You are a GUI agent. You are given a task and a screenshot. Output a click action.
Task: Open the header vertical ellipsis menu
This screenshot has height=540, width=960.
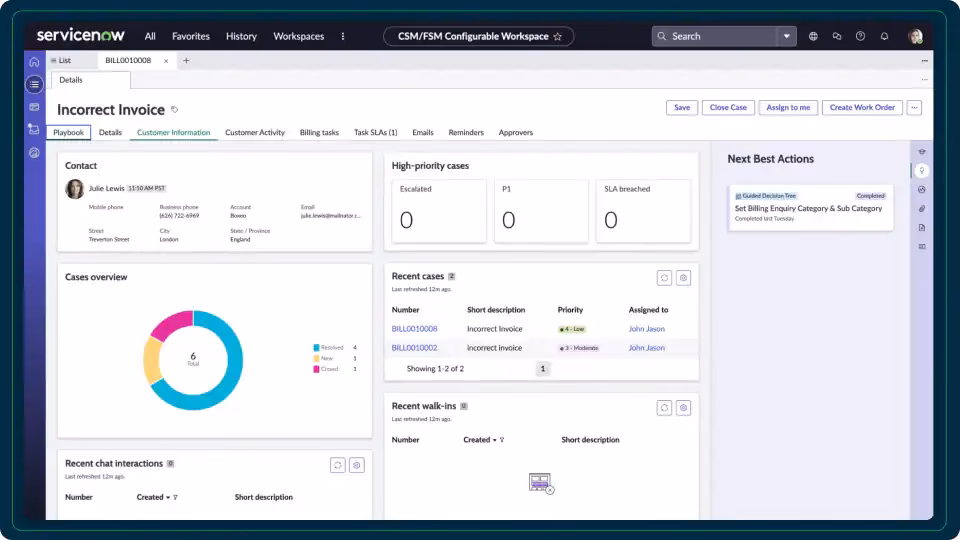coord(343,36)
